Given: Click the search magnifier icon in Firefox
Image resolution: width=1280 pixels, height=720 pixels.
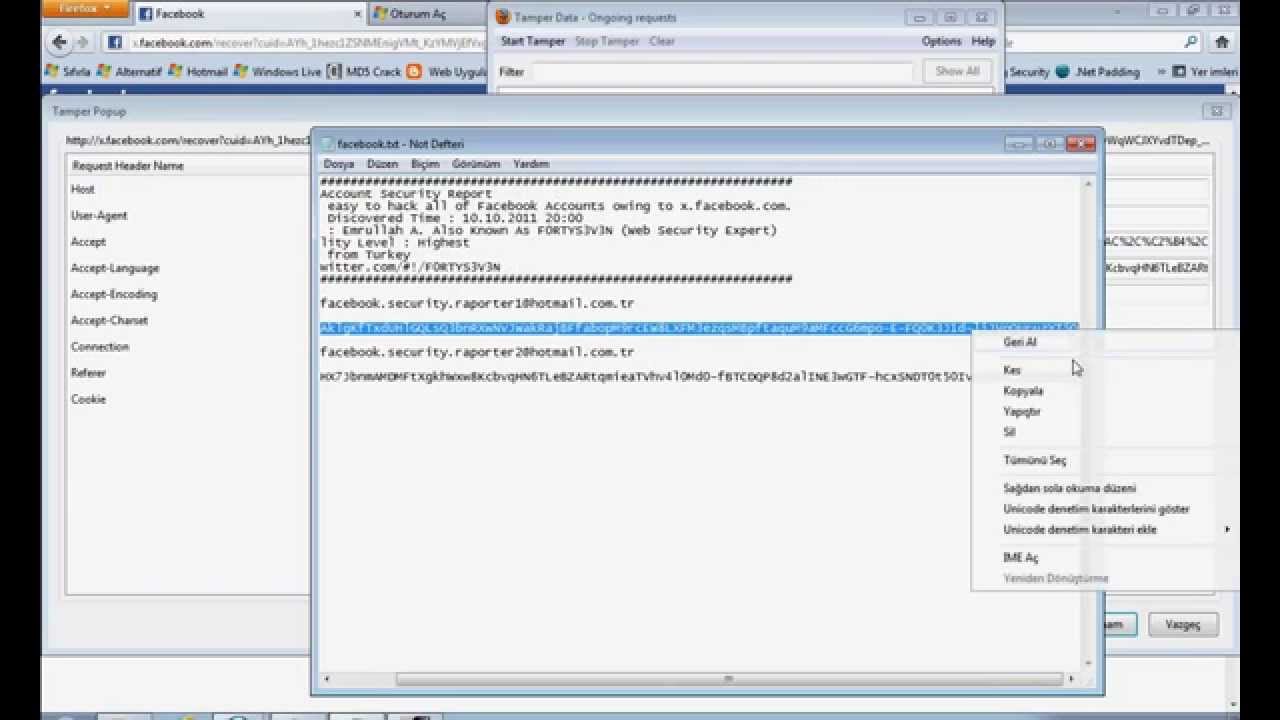Looking at the screenshot, I should [x=1190, y=42].
